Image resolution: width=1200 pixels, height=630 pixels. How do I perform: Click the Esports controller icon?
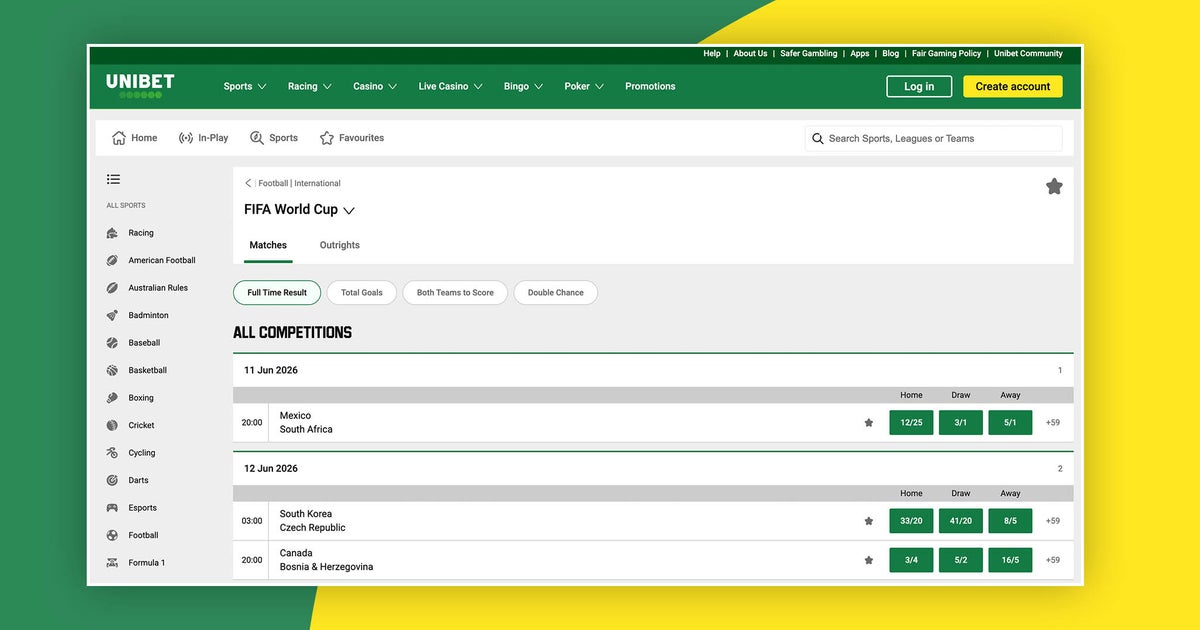(x=112, y=508)
